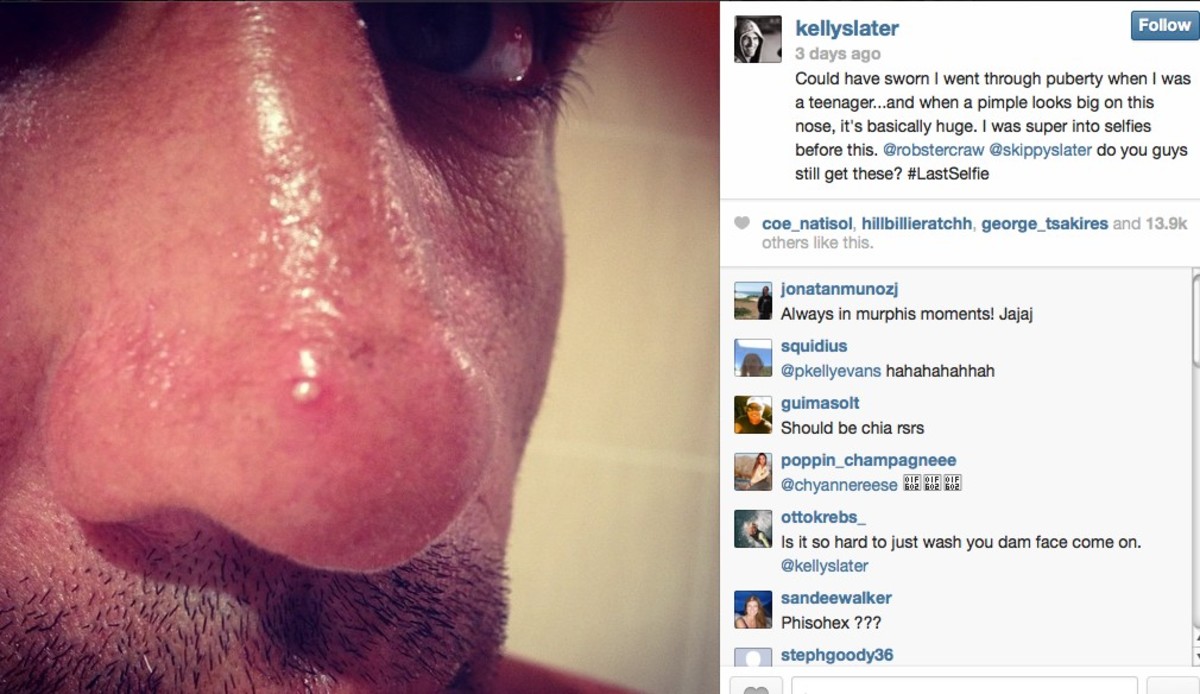The height and width of the screenshot is (694, 1200).
Task: Click the heart like icon at bottom
Action: tap(757, 687)
